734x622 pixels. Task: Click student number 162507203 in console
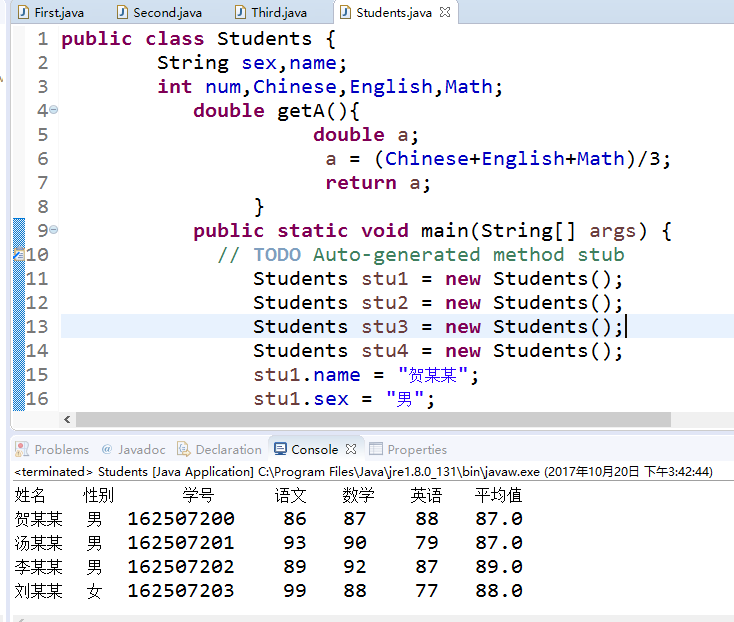click(x=181, y=591)
